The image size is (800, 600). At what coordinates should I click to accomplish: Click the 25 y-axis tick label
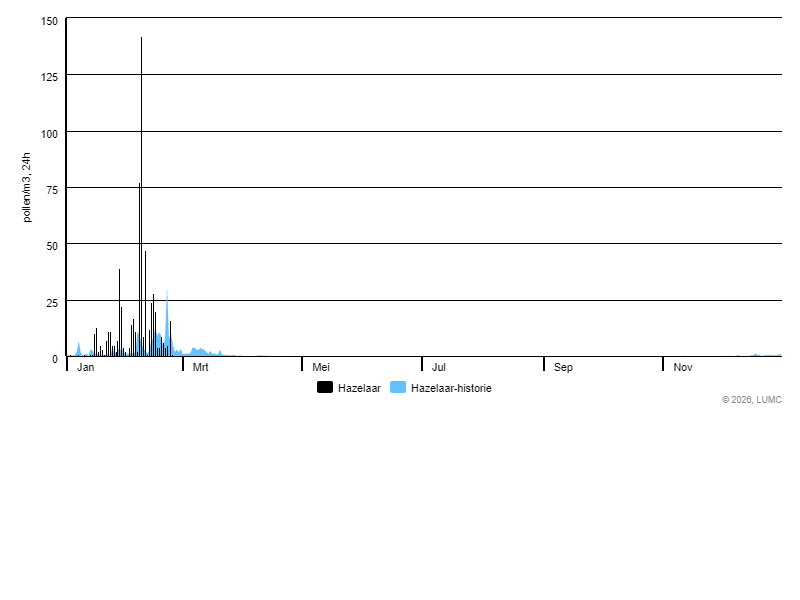click(x=53, y=302)
